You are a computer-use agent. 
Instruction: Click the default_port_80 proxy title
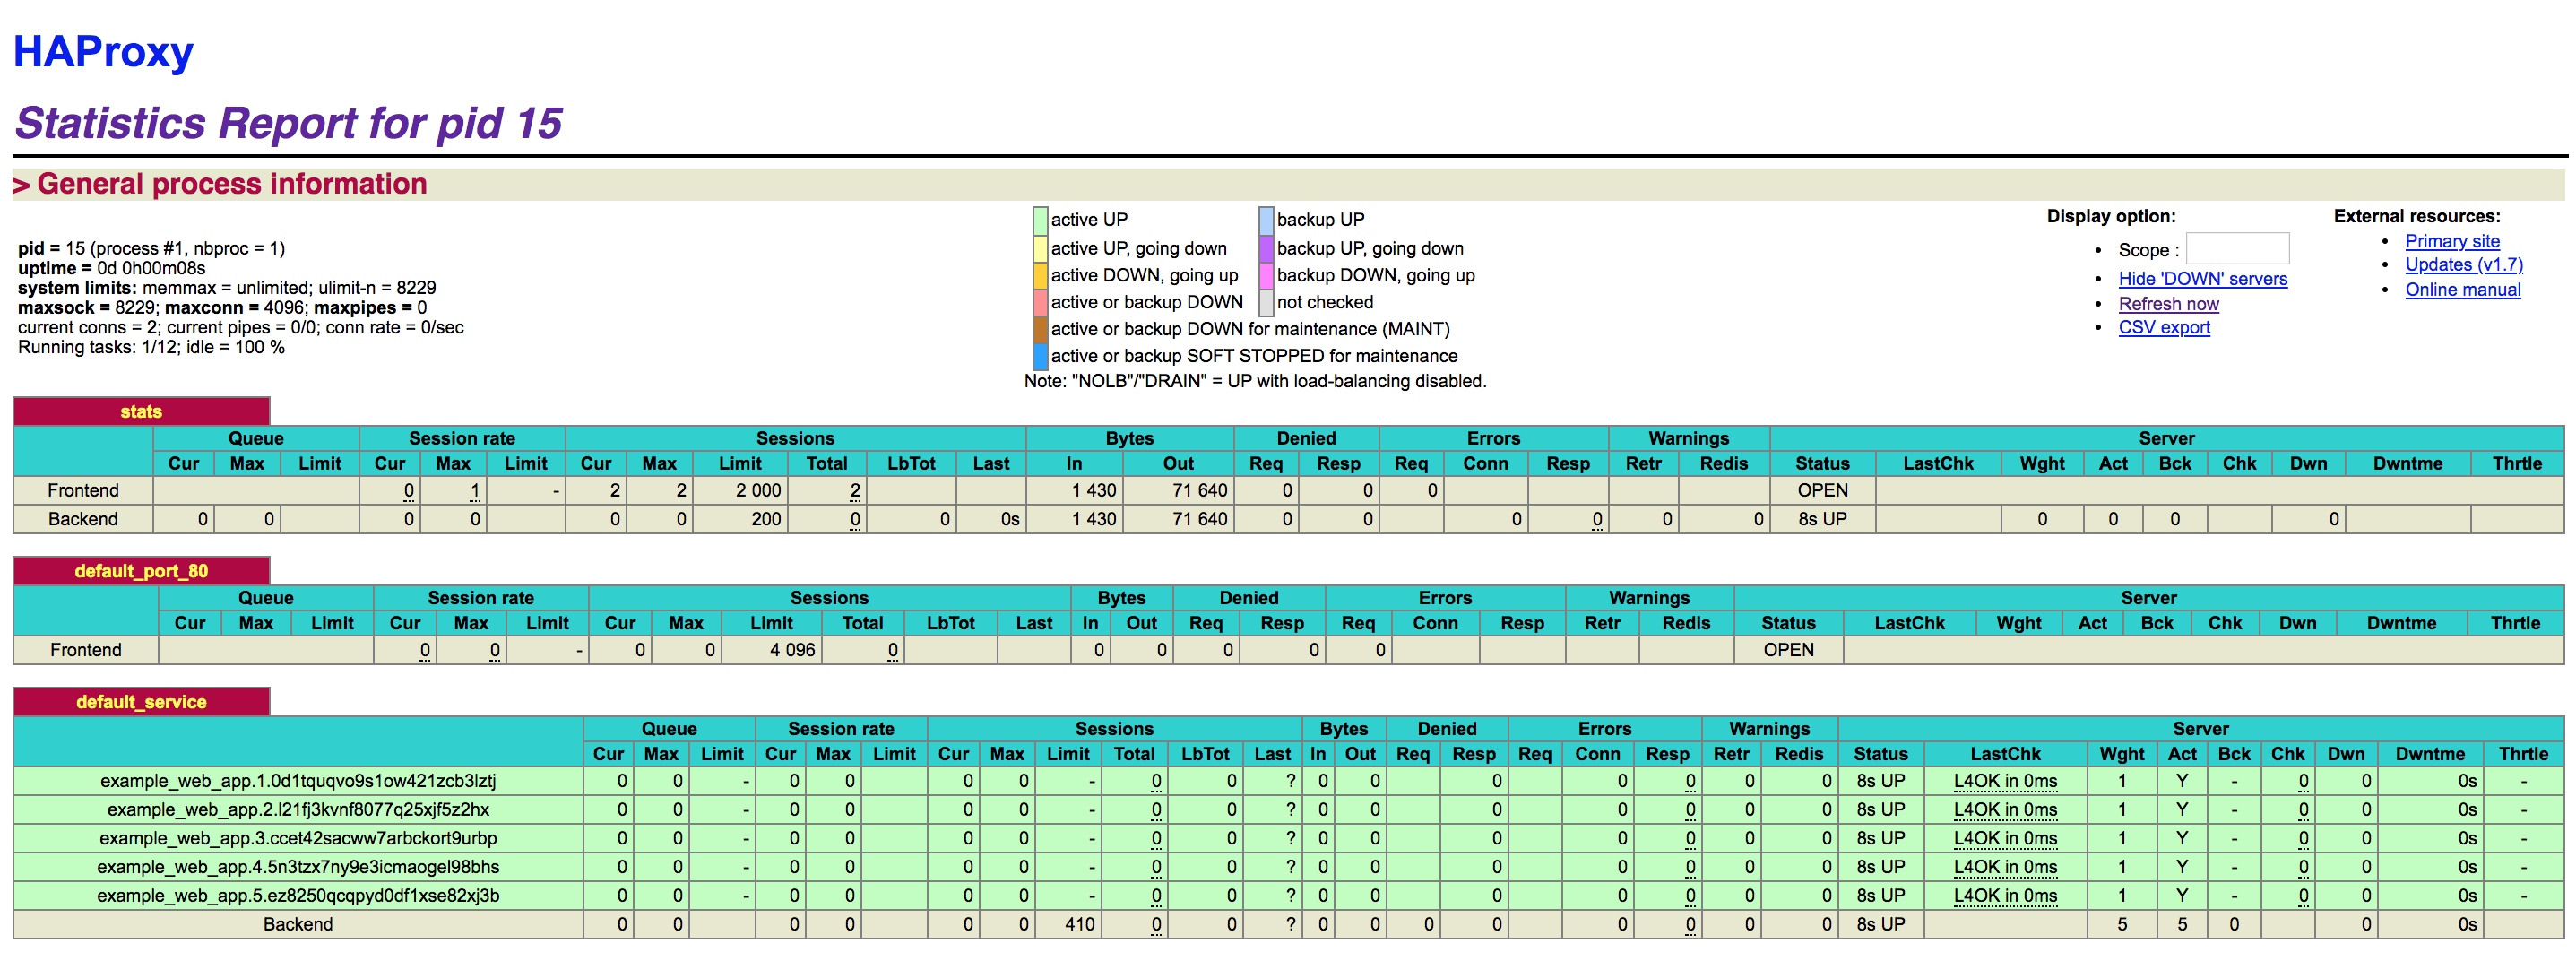pos(141,571)
